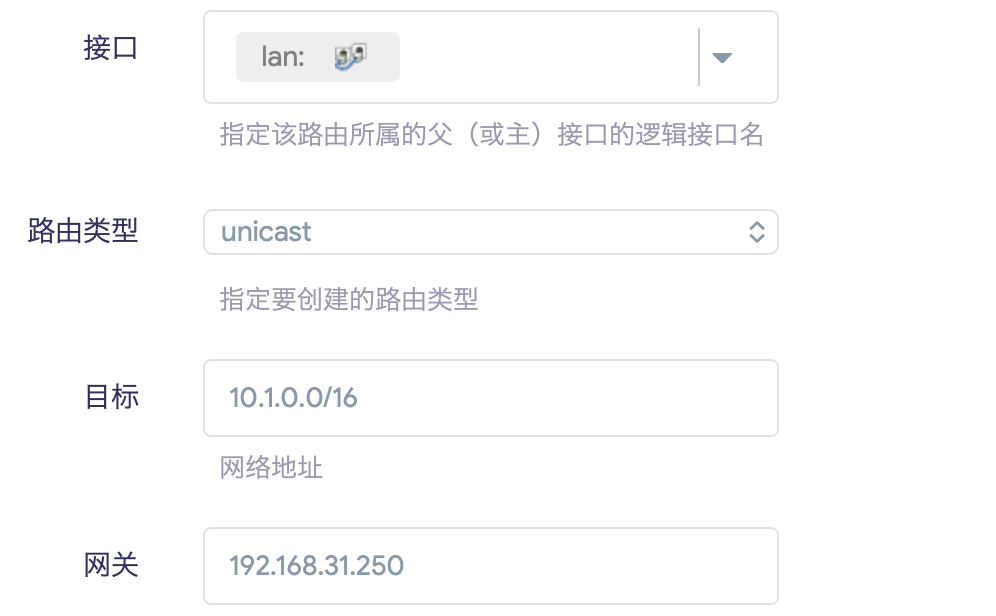Click the vertical divider beside the interface arrow
Image resolution: width=996 pixels, height=616 pixels.
pyautogui.click(x=698, y=57)
